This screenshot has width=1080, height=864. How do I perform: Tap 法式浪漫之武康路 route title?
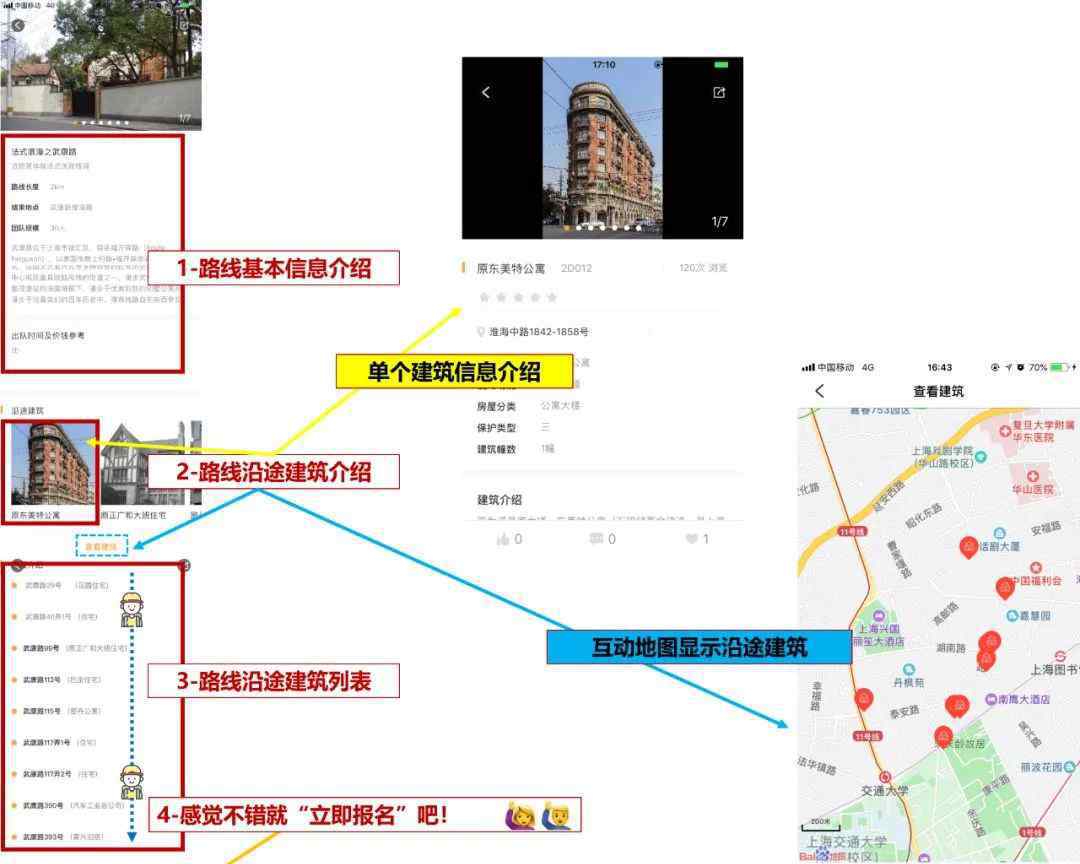click(x=44, y=152)
